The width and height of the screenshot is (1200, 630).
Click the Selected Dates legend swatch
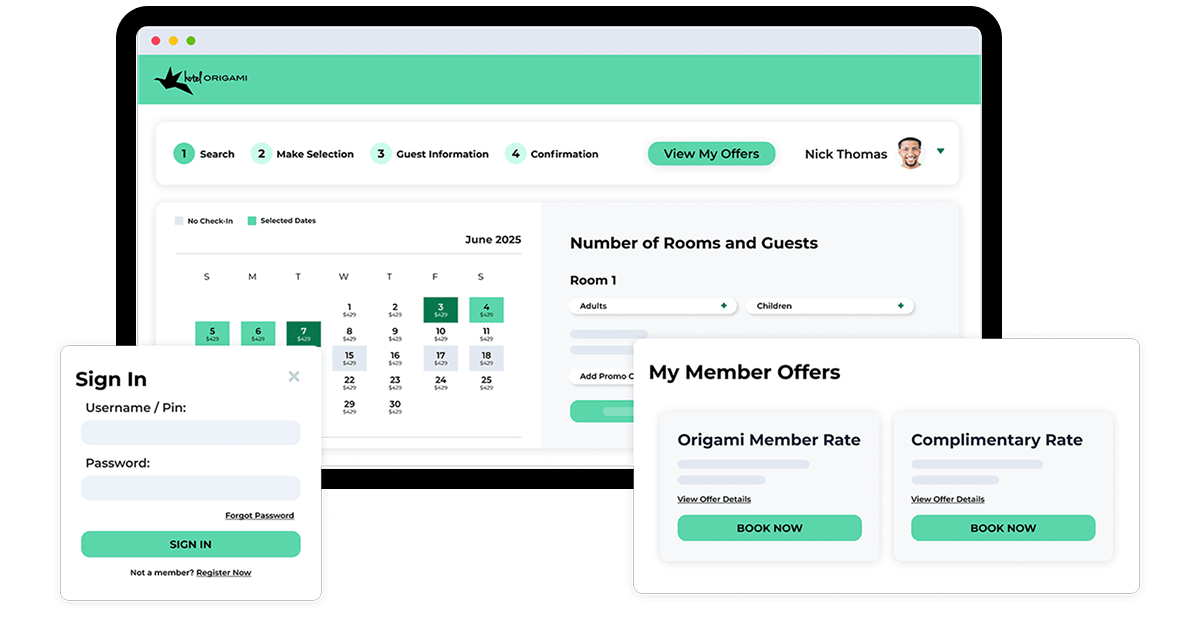(x=252, y=221)
